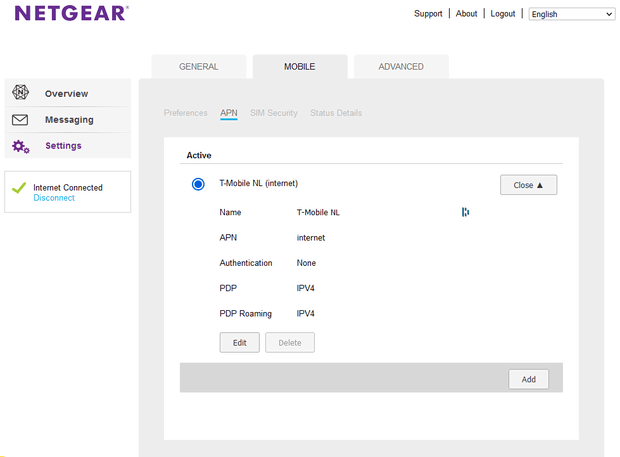Collapse APN details with Close button
The image size is (620, 457).
click(x=528, y=185)
